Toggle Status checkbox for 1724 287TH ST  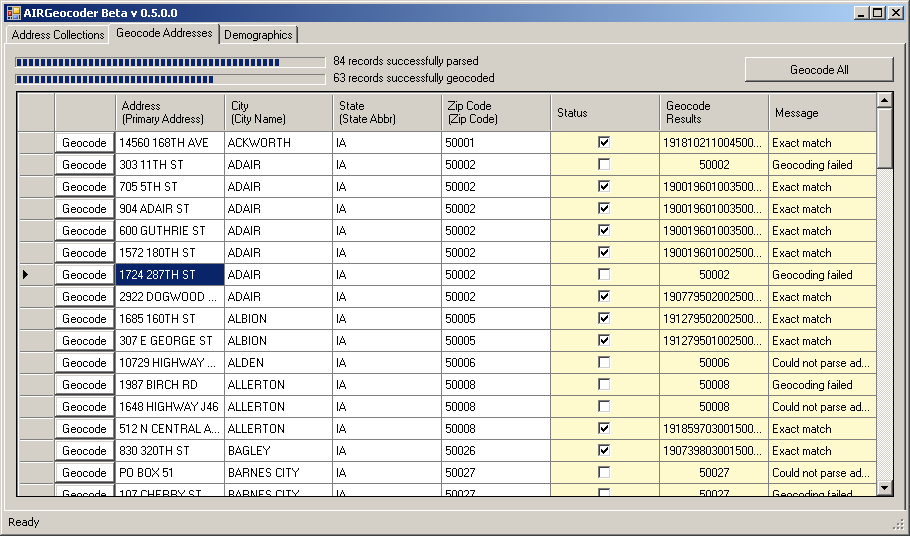coord(603,275)
